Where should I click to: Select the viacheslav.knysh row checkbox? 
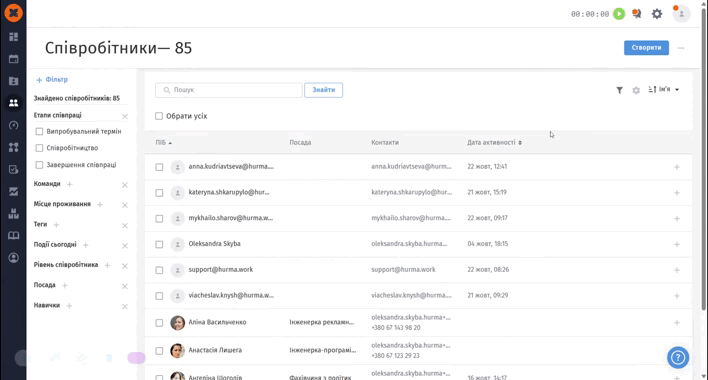[159, 296]
